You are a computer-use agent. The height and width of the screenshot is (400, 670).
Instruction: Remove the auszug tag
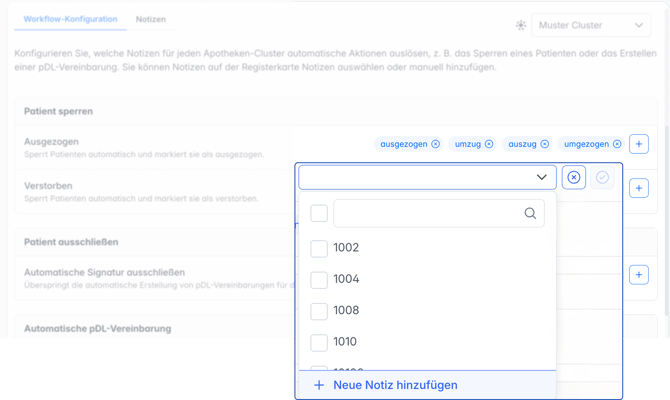coord(544,144)
